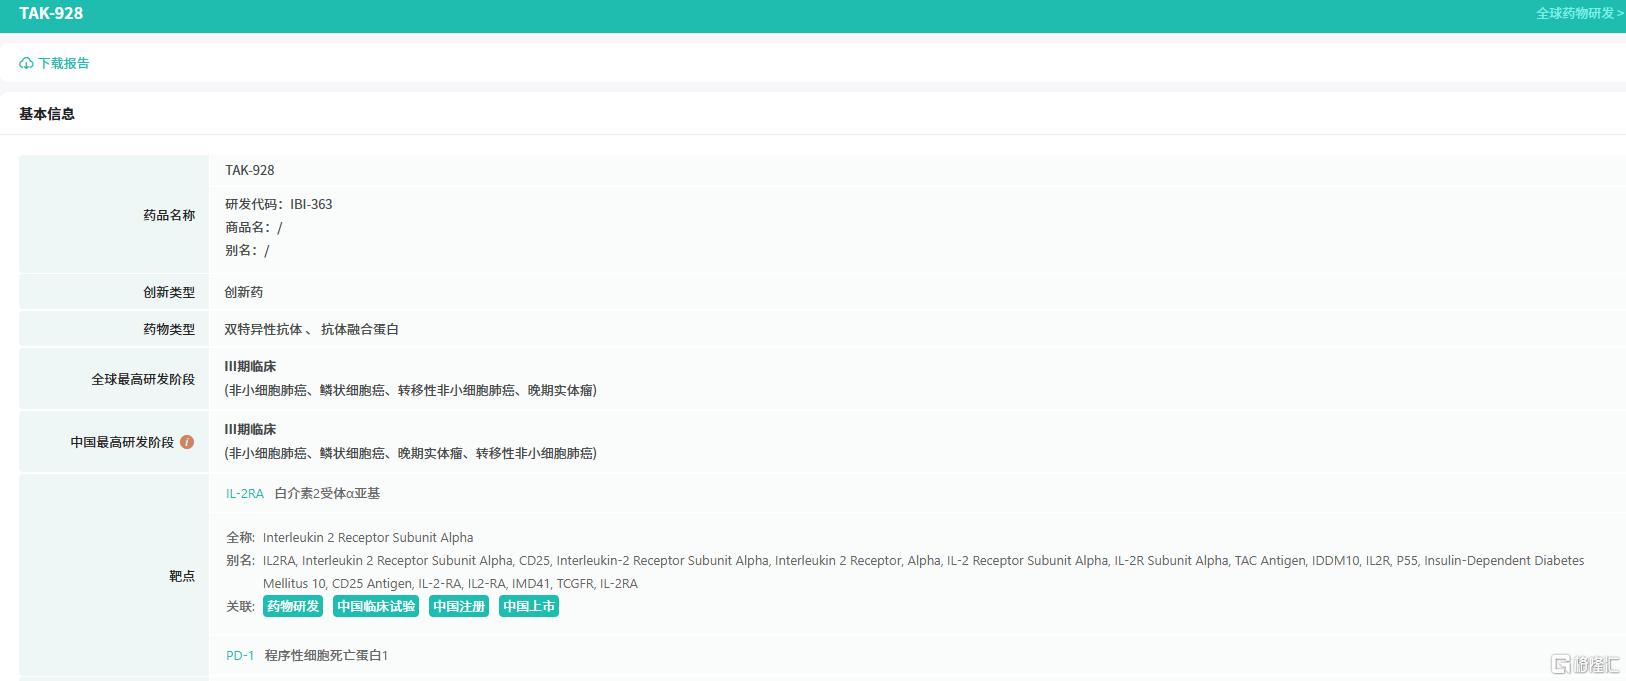Viewport: 1626px width, 681px height.
Task: Click the 中国临床试验 related tag
Action: pos(376,606)
